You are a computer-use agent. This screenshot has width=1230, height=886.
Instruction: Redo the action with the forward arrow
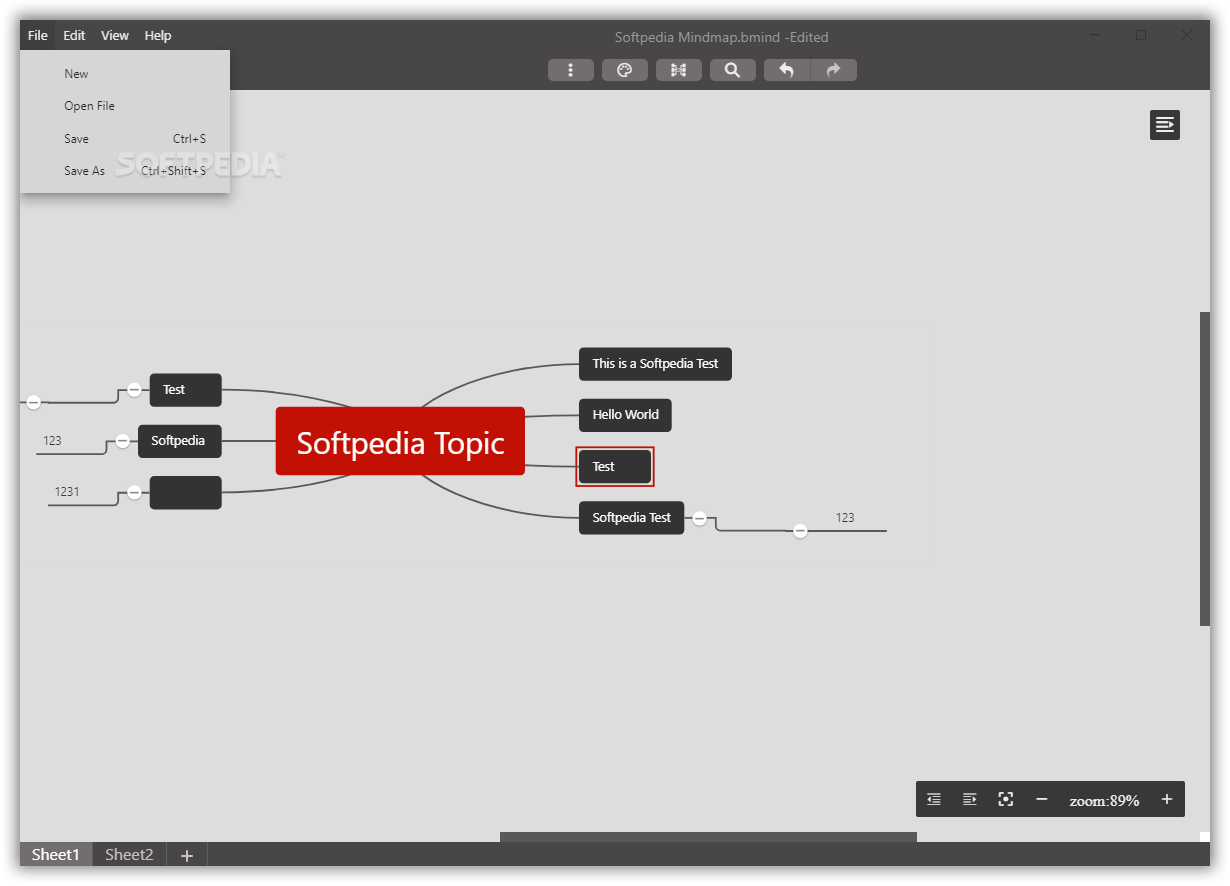pyautogui.click(x=833, y=70)
